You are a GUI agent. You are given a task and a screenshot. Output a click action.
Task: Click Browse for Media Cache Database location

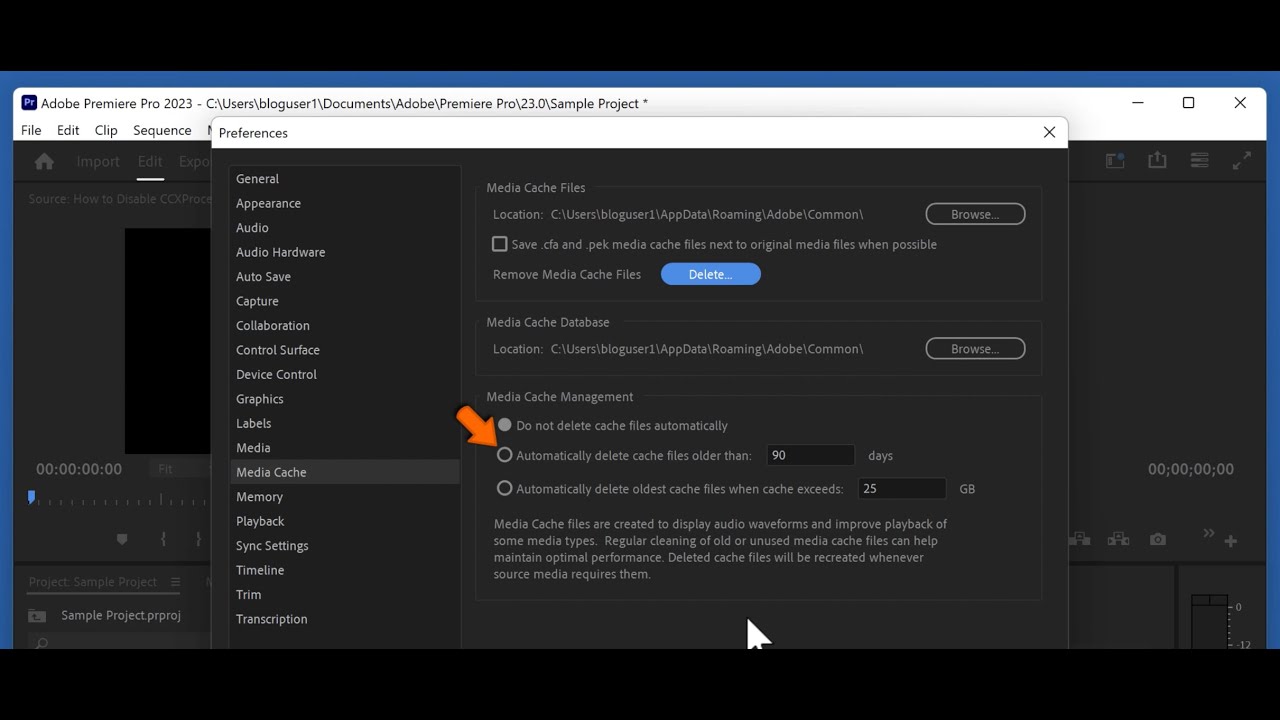(975, 349)
